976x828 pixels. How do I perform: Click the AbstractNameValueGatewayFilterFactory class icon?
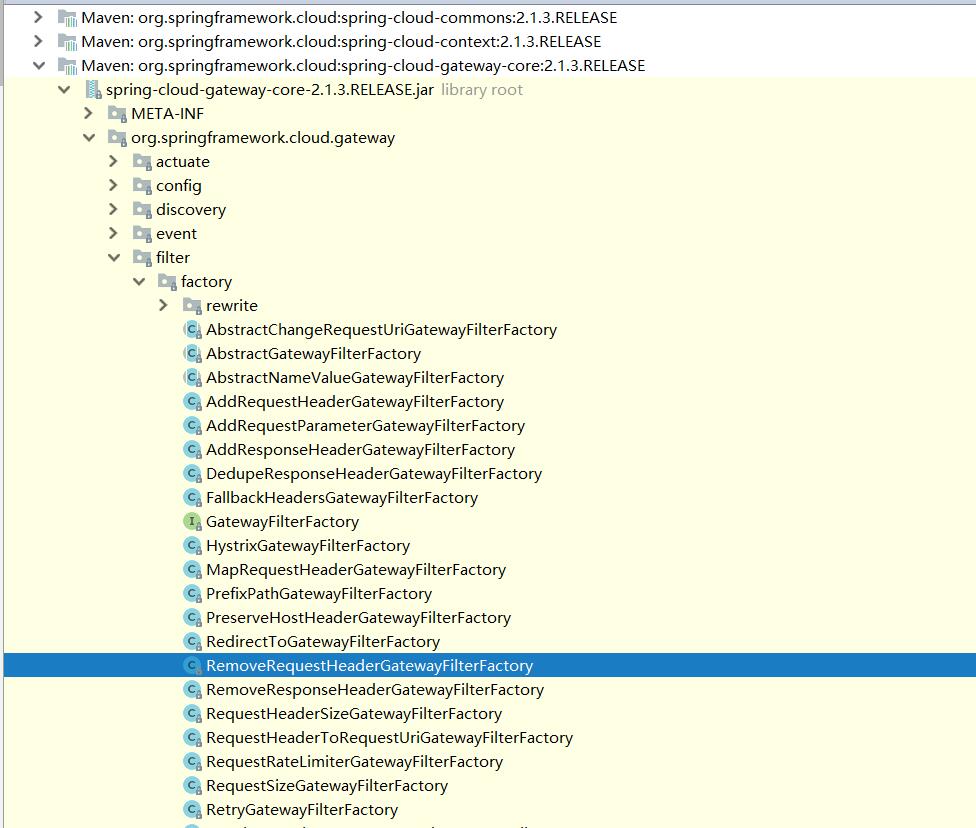(x=192, y=378)
